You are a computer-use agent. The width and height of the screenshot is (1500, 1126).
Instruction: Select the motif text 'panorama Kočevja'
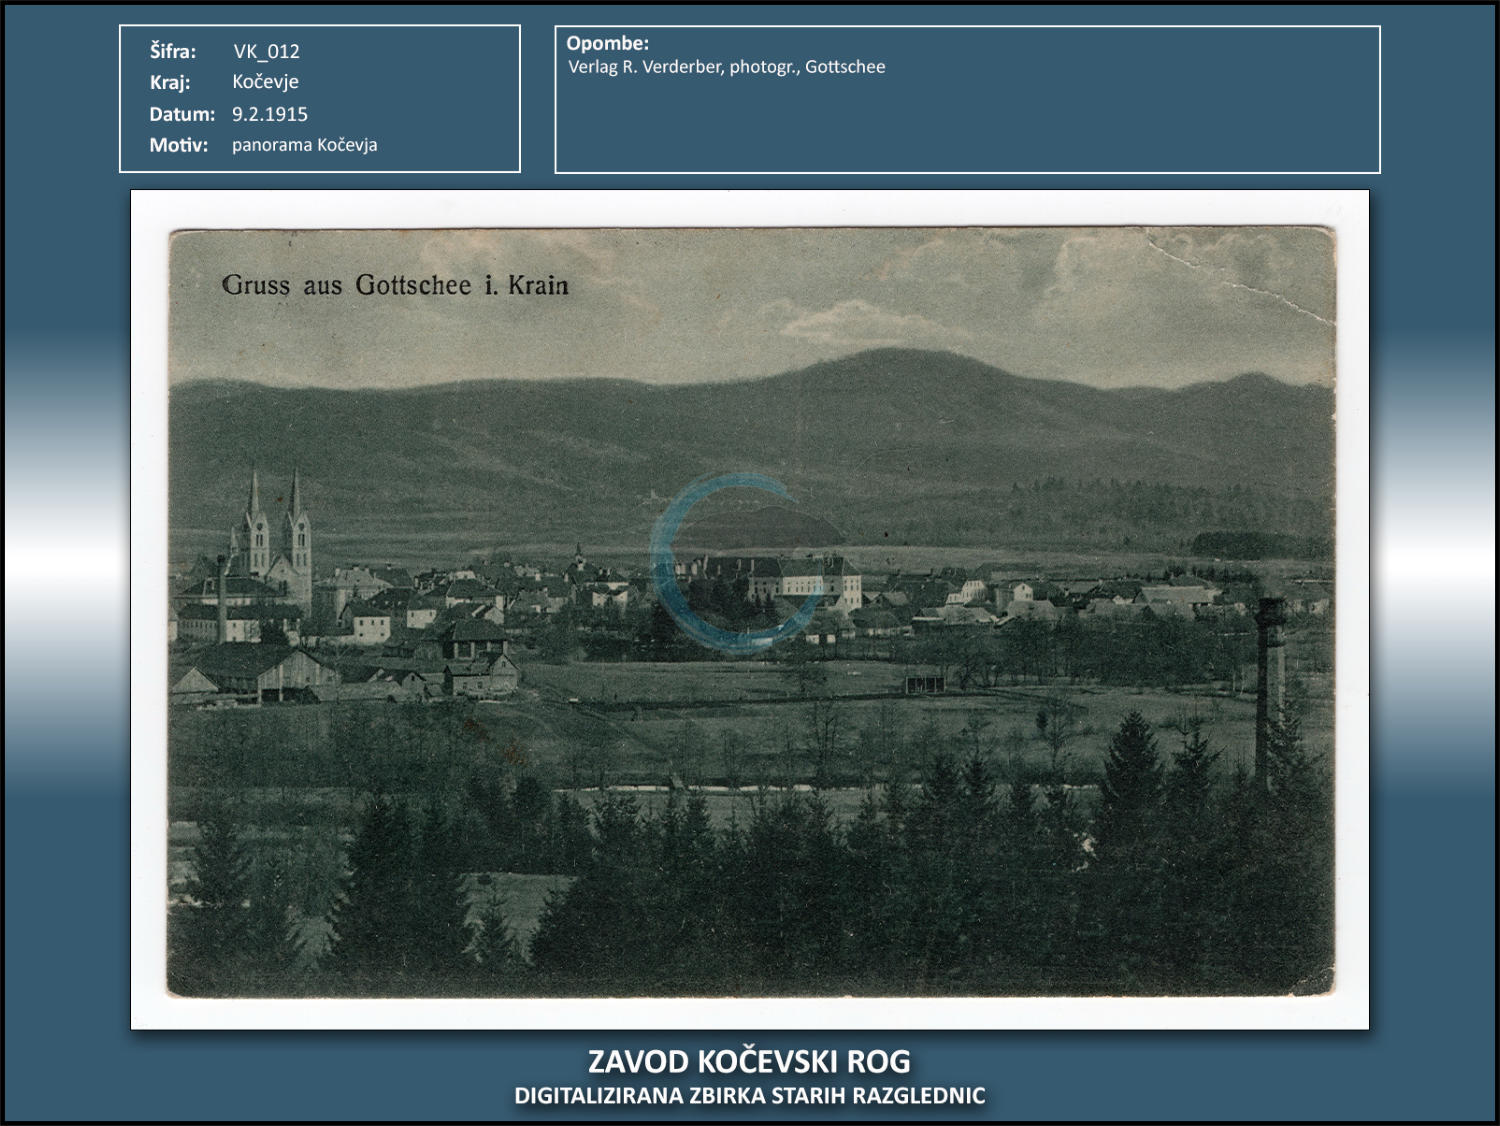tap(304, 145)
